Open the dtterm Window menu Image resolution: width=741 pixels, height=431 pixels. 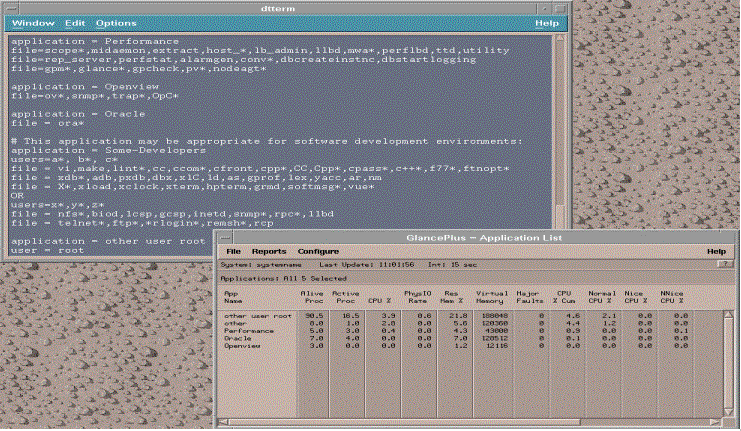tap(33, 22)
